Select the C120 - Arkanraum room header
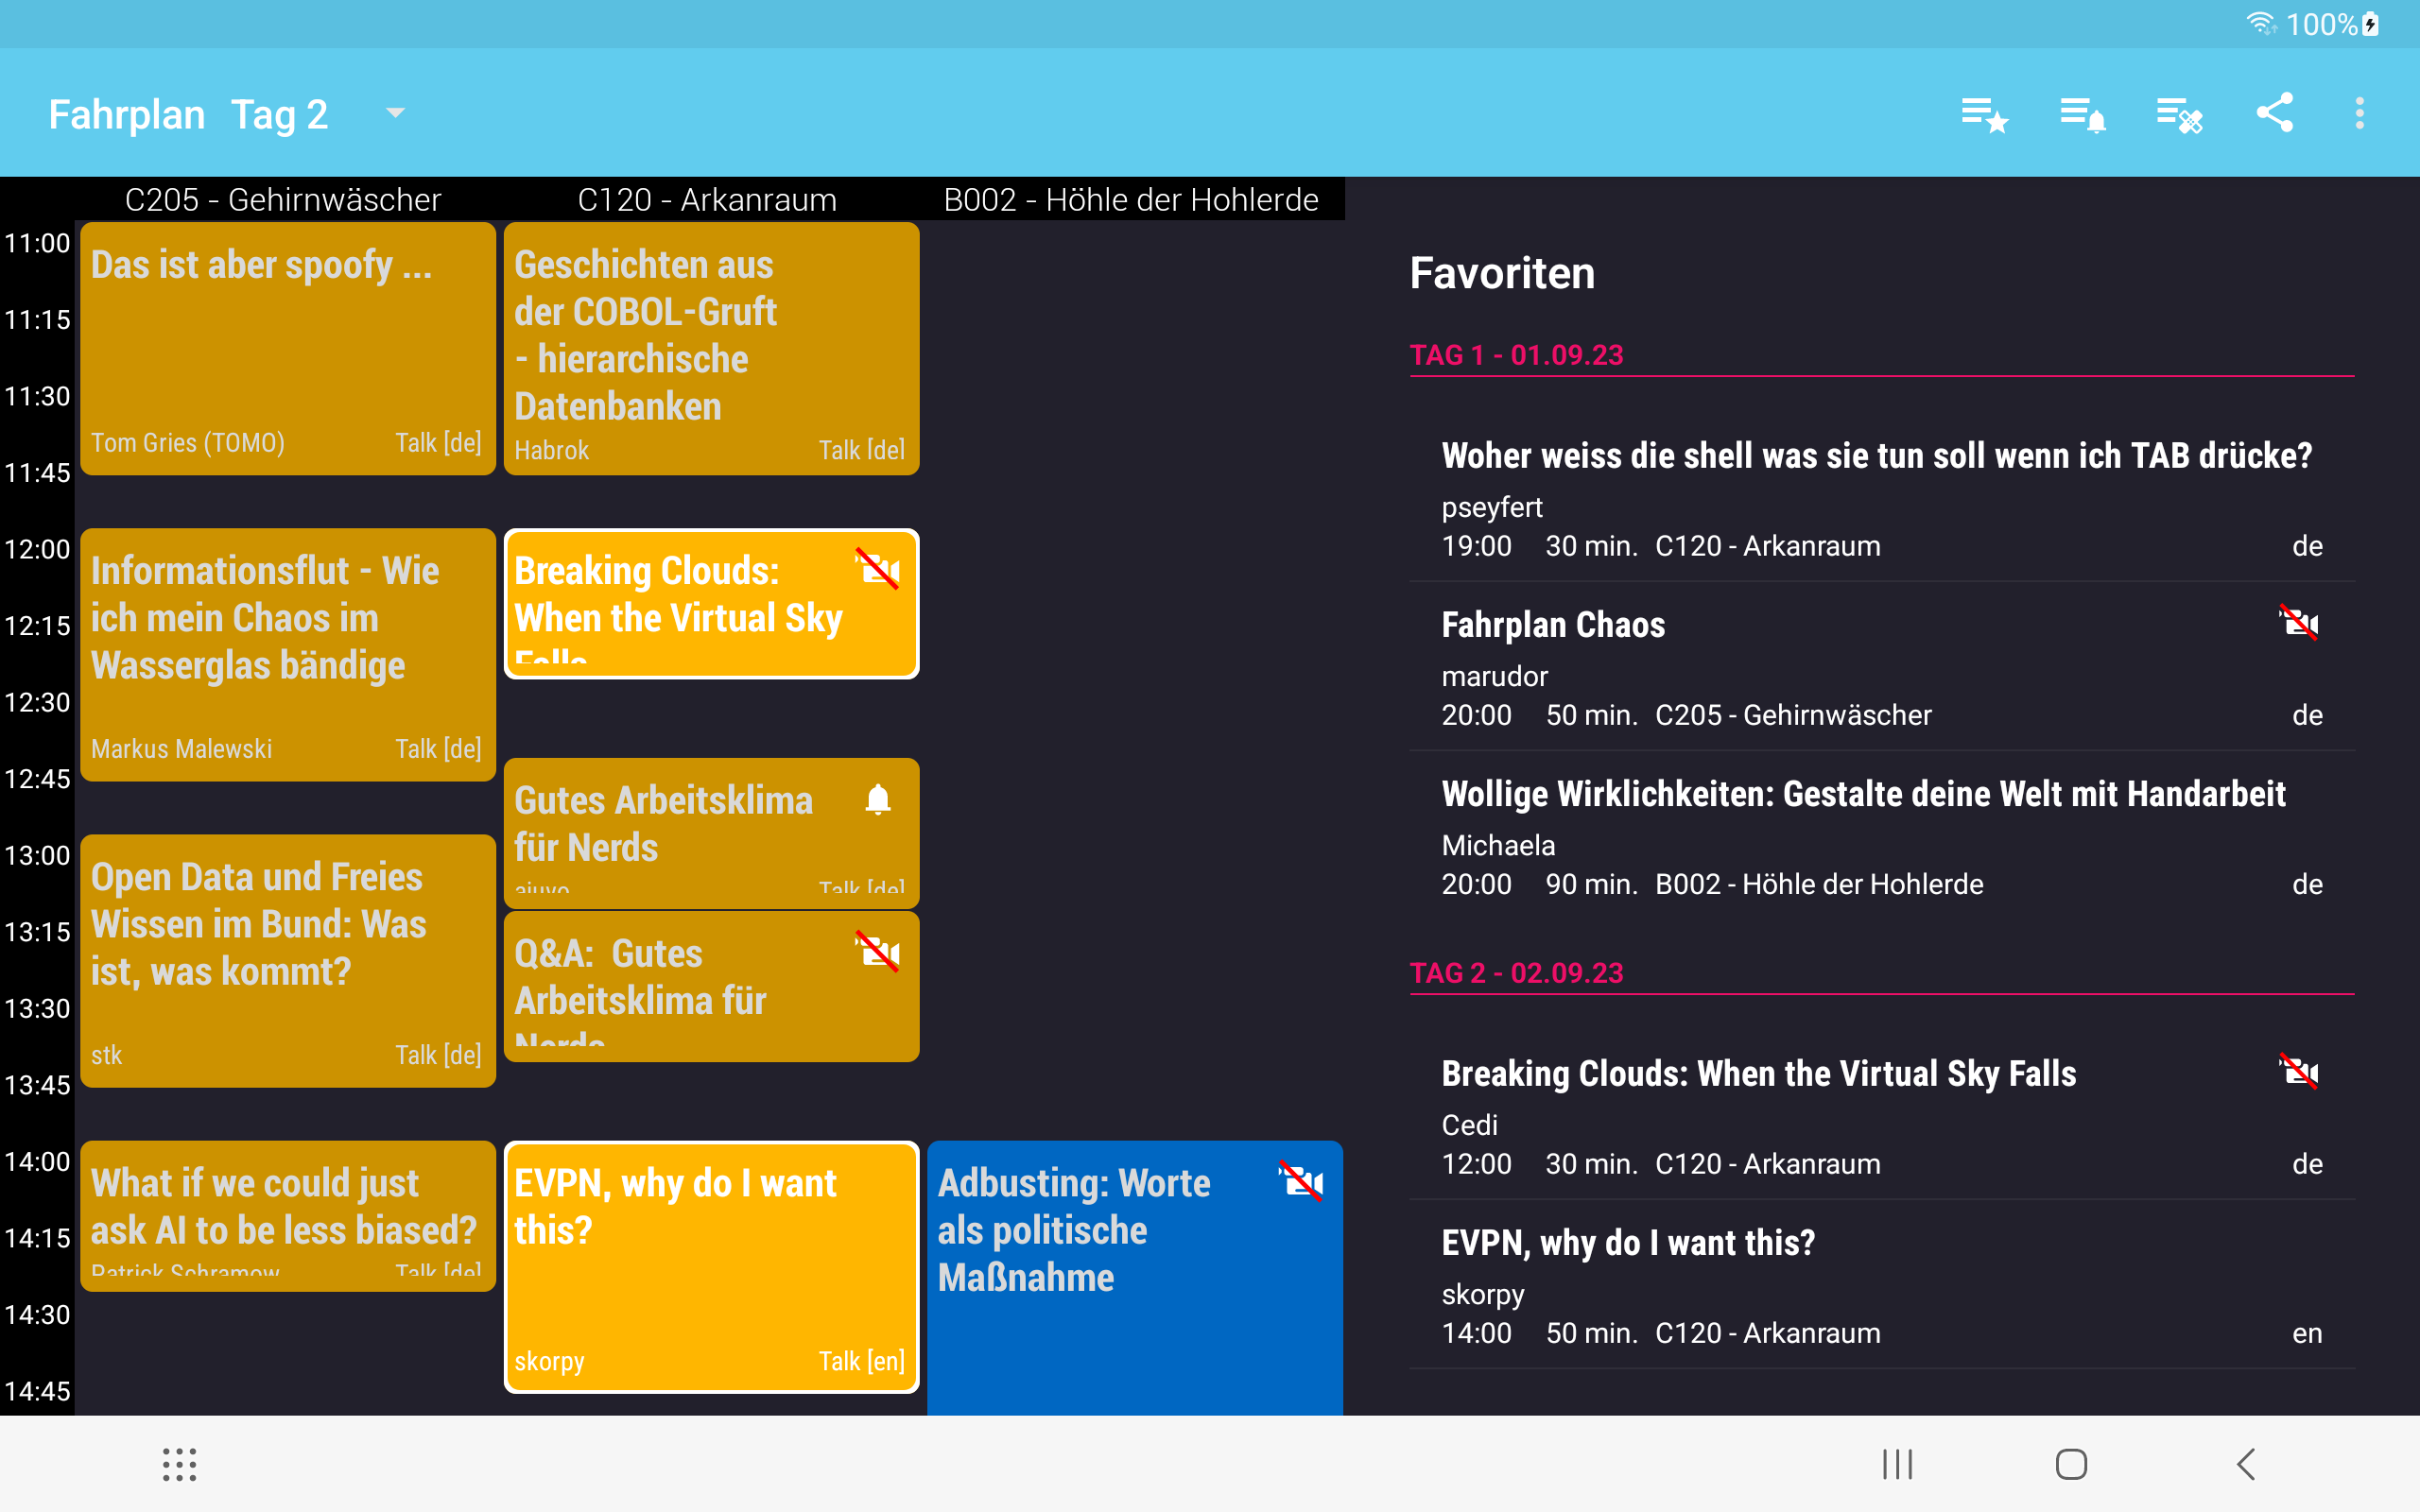 pos(707,199)
